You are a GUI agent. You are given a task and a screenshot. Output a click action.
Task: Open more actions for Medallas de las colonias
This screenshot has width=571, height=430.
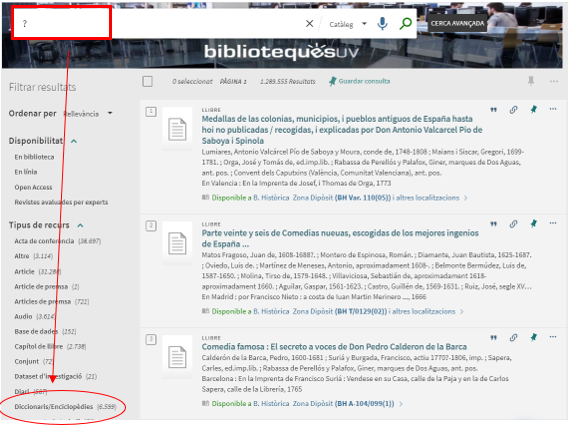pyautogui.click(x=553, y=109)
